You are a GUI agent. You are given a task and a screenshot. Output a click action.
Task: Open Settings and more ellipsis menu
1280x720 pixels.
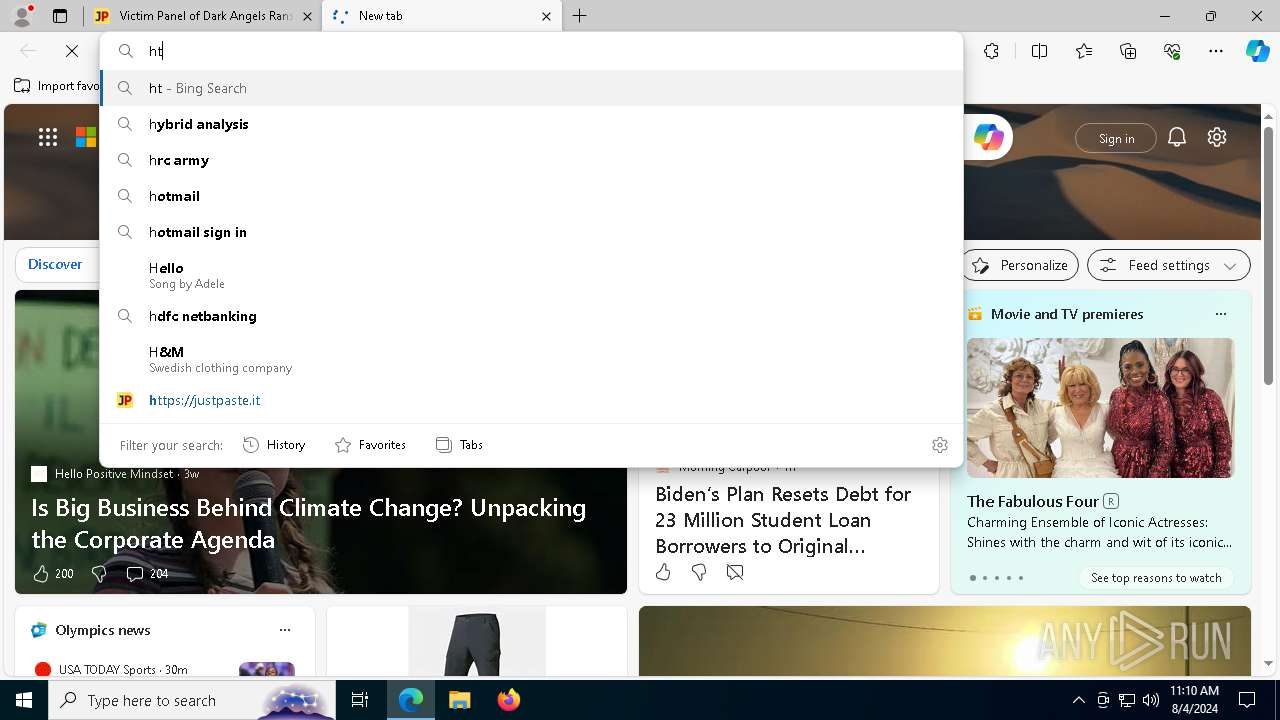coord(1216,51)
